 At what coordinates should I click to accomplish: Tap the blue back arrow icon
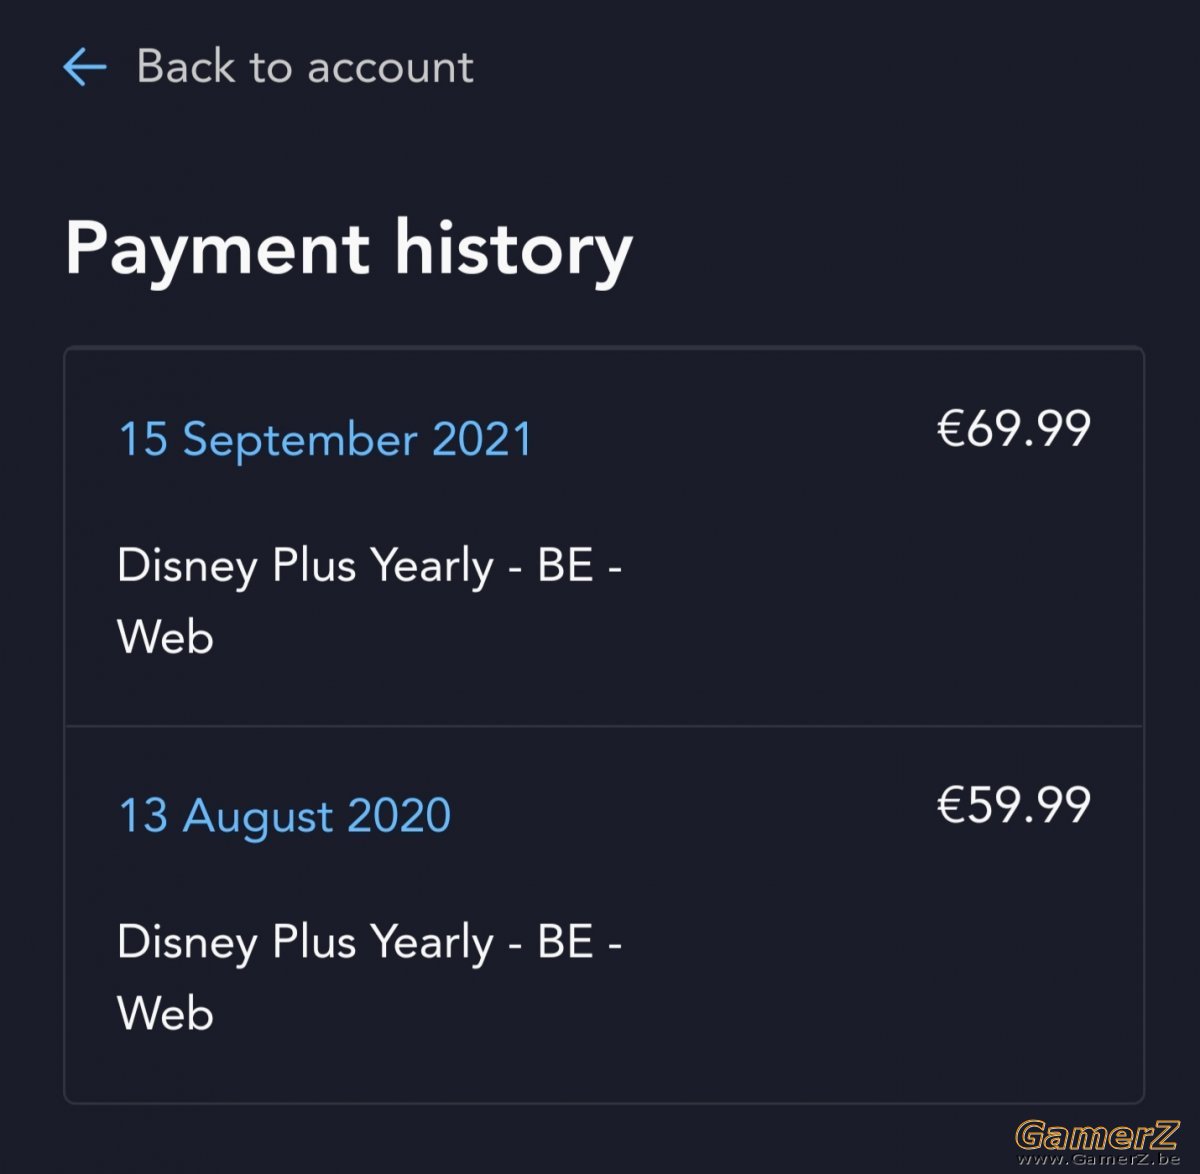coord(85,68)
